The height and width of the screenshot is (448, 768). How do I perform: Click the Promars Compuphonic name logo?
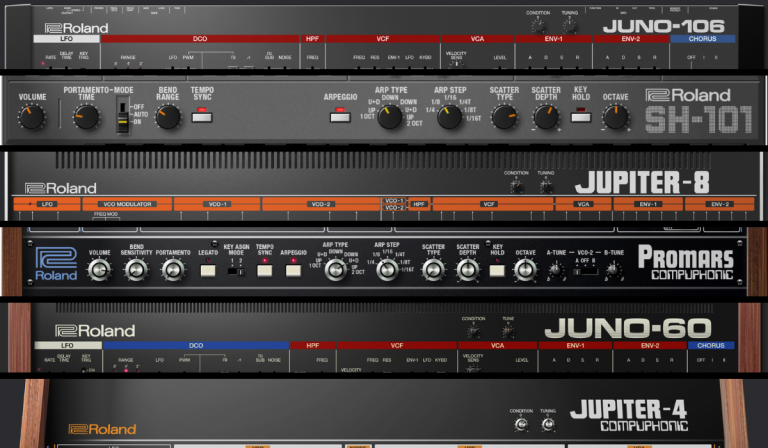click(686, 263)
